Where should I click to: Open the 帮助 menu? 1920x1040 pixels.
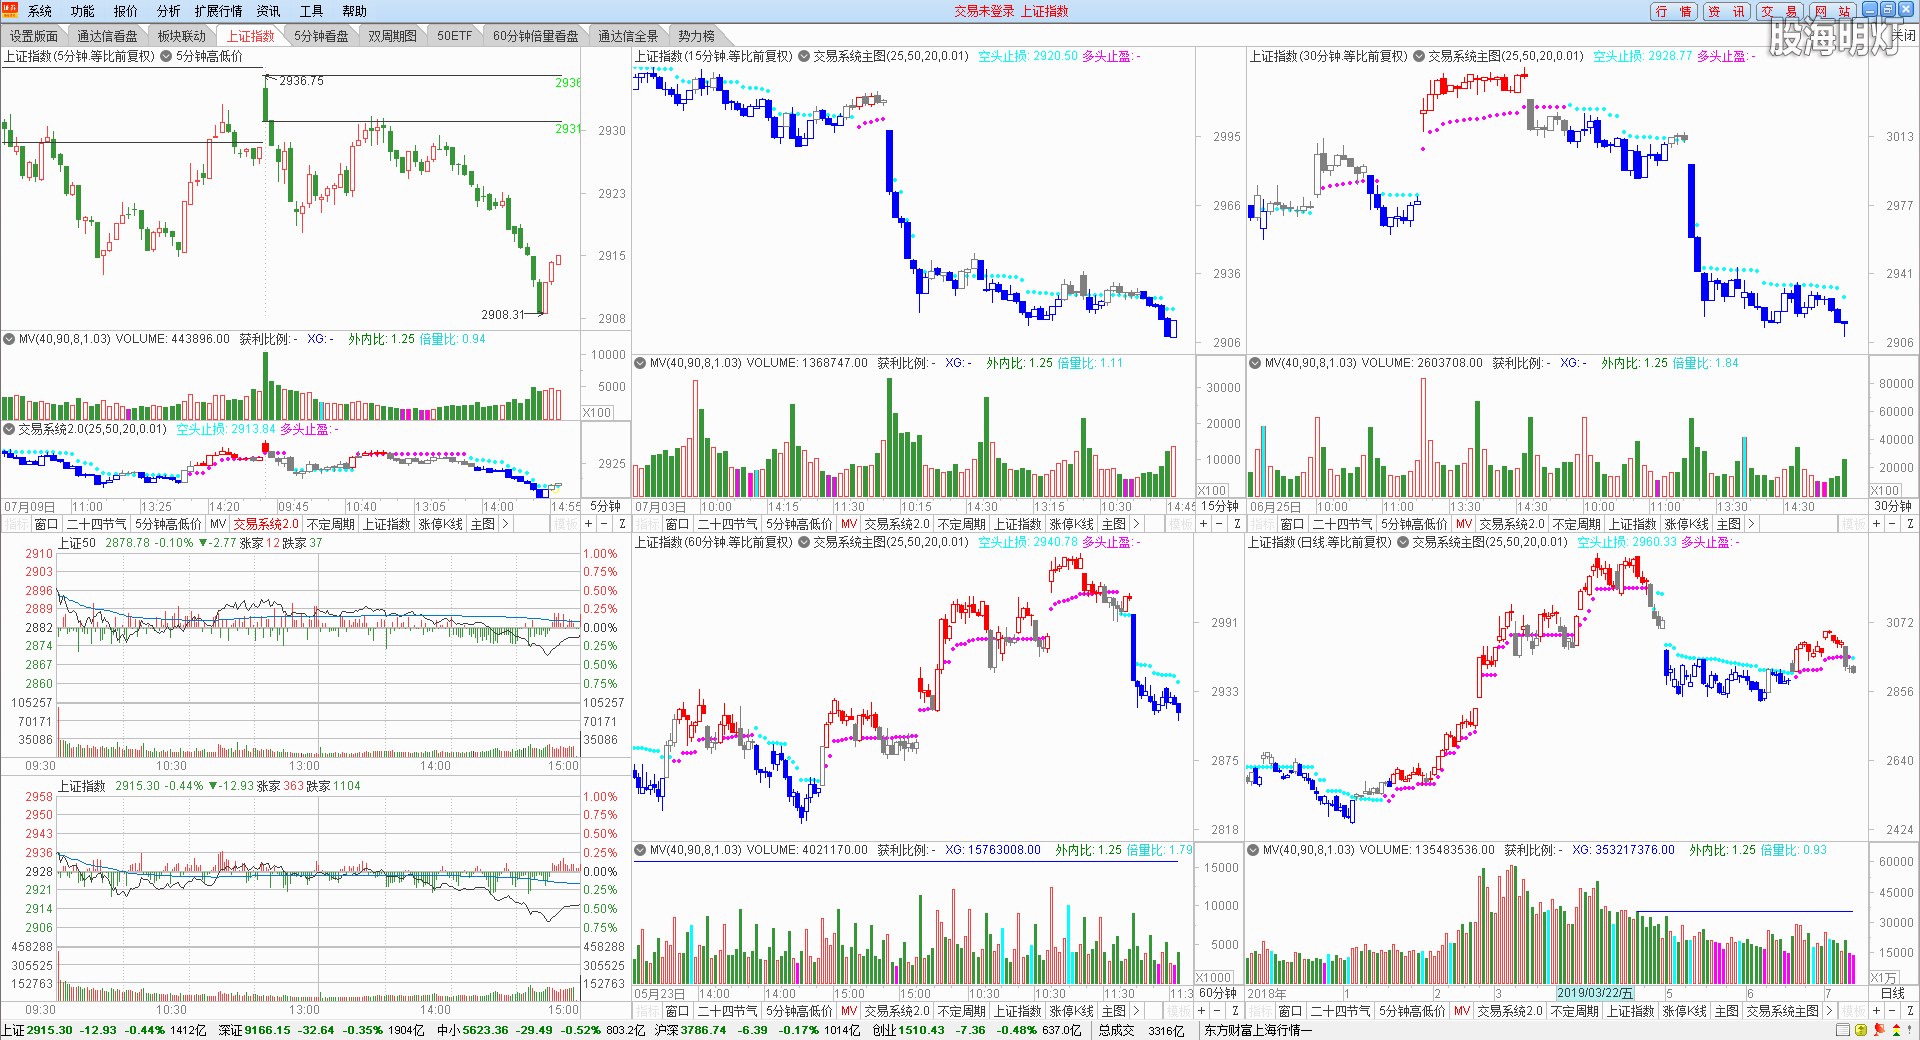355,11
